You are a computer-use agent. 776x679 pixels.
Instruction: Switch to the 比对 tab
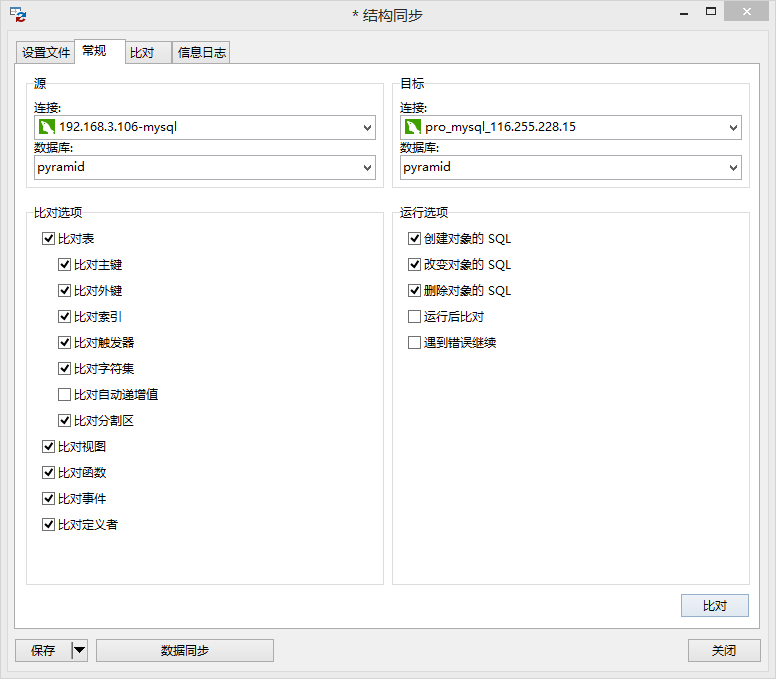click(148, 52)
